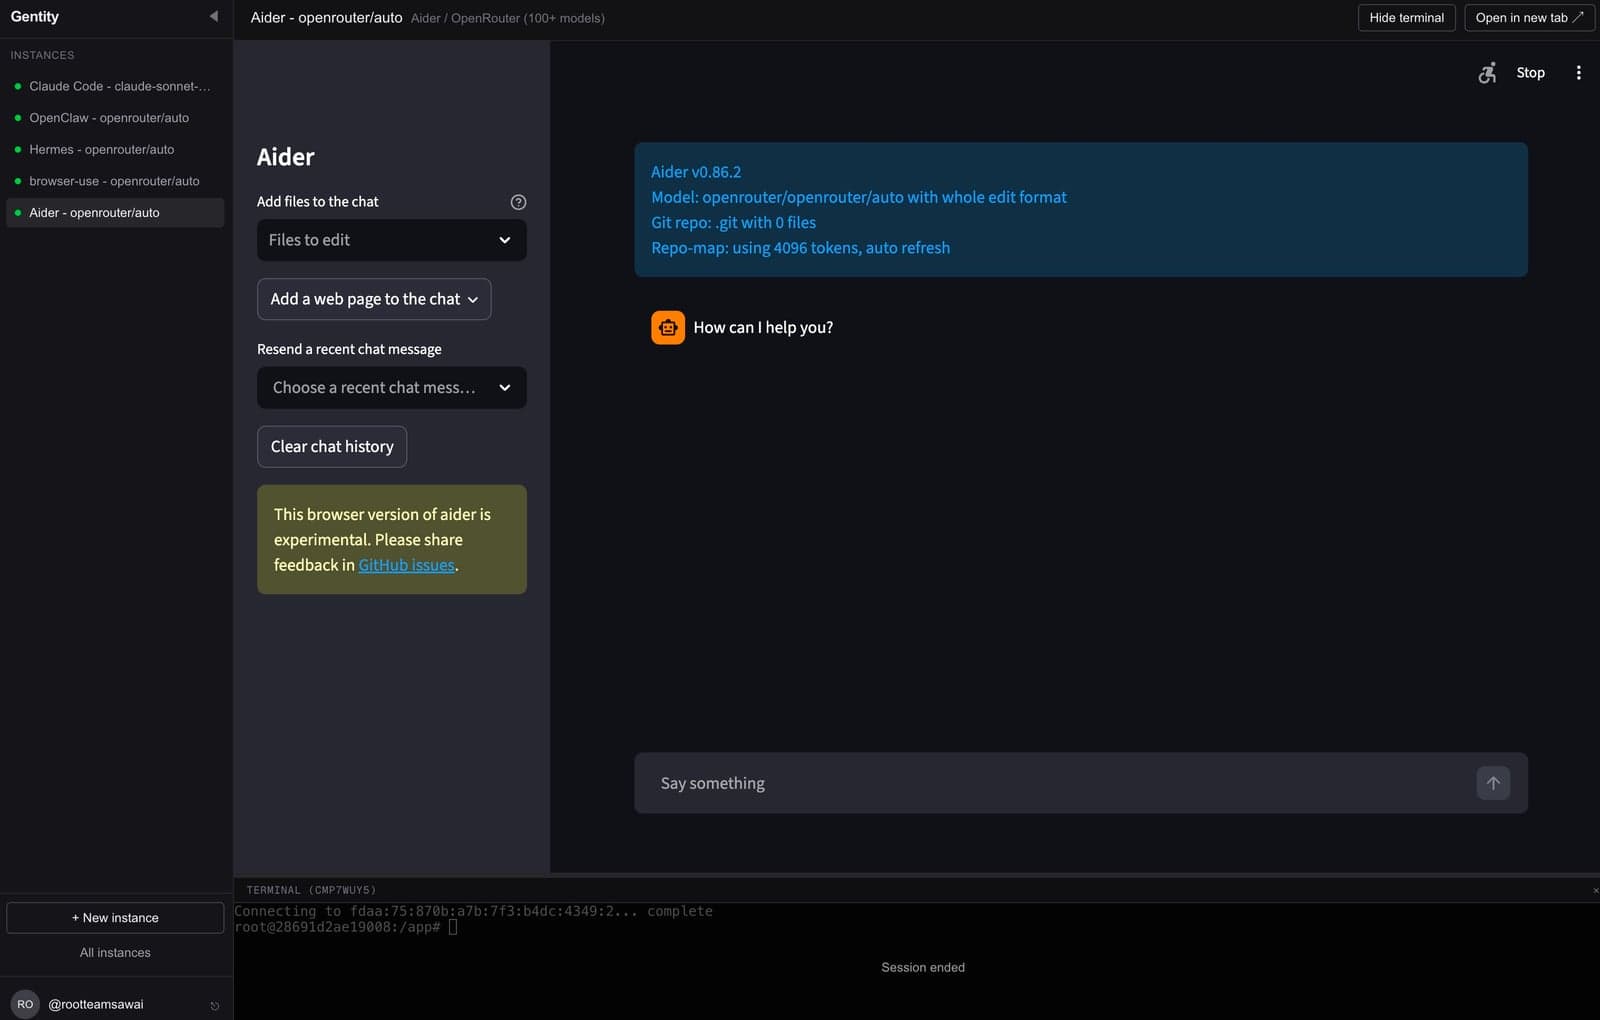
Task: Open the recent chat message dropdown
Action: [391, 388]
